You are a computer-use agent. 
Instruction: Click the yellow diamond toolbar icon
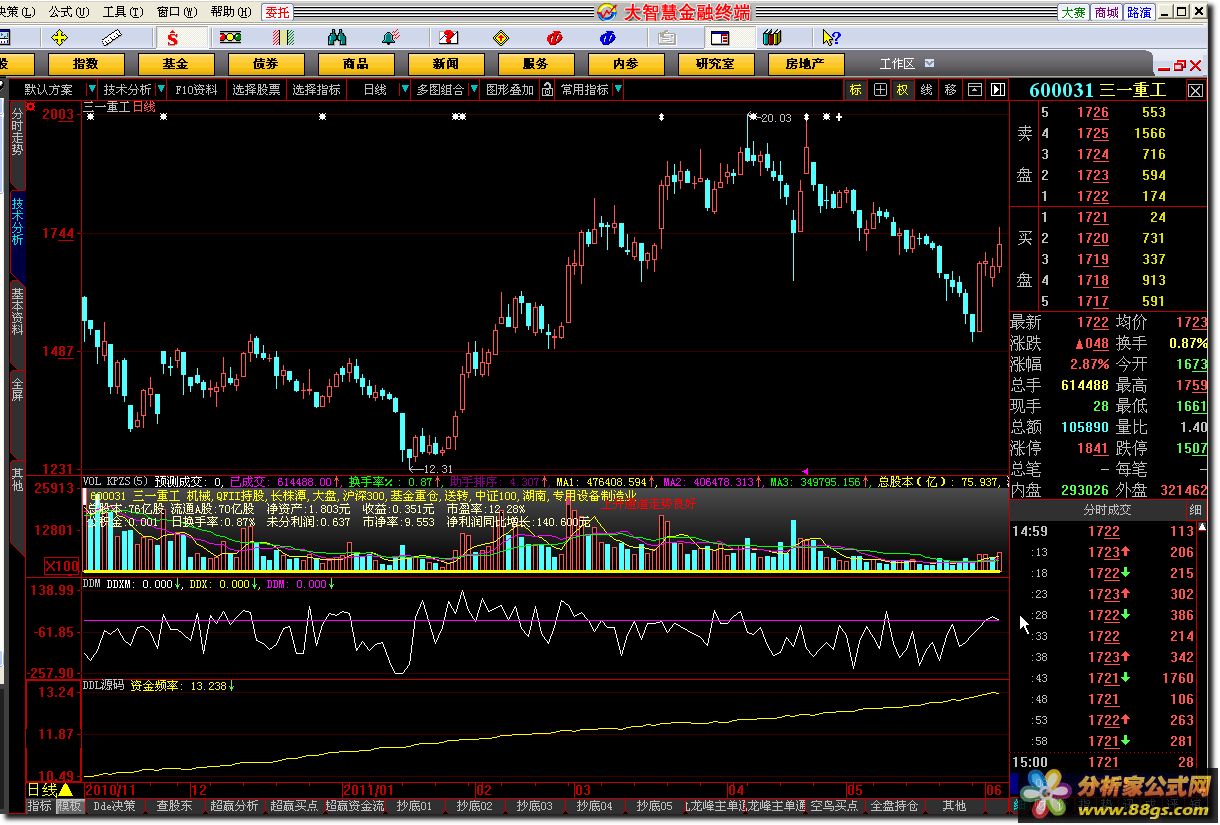click(501, 38)
